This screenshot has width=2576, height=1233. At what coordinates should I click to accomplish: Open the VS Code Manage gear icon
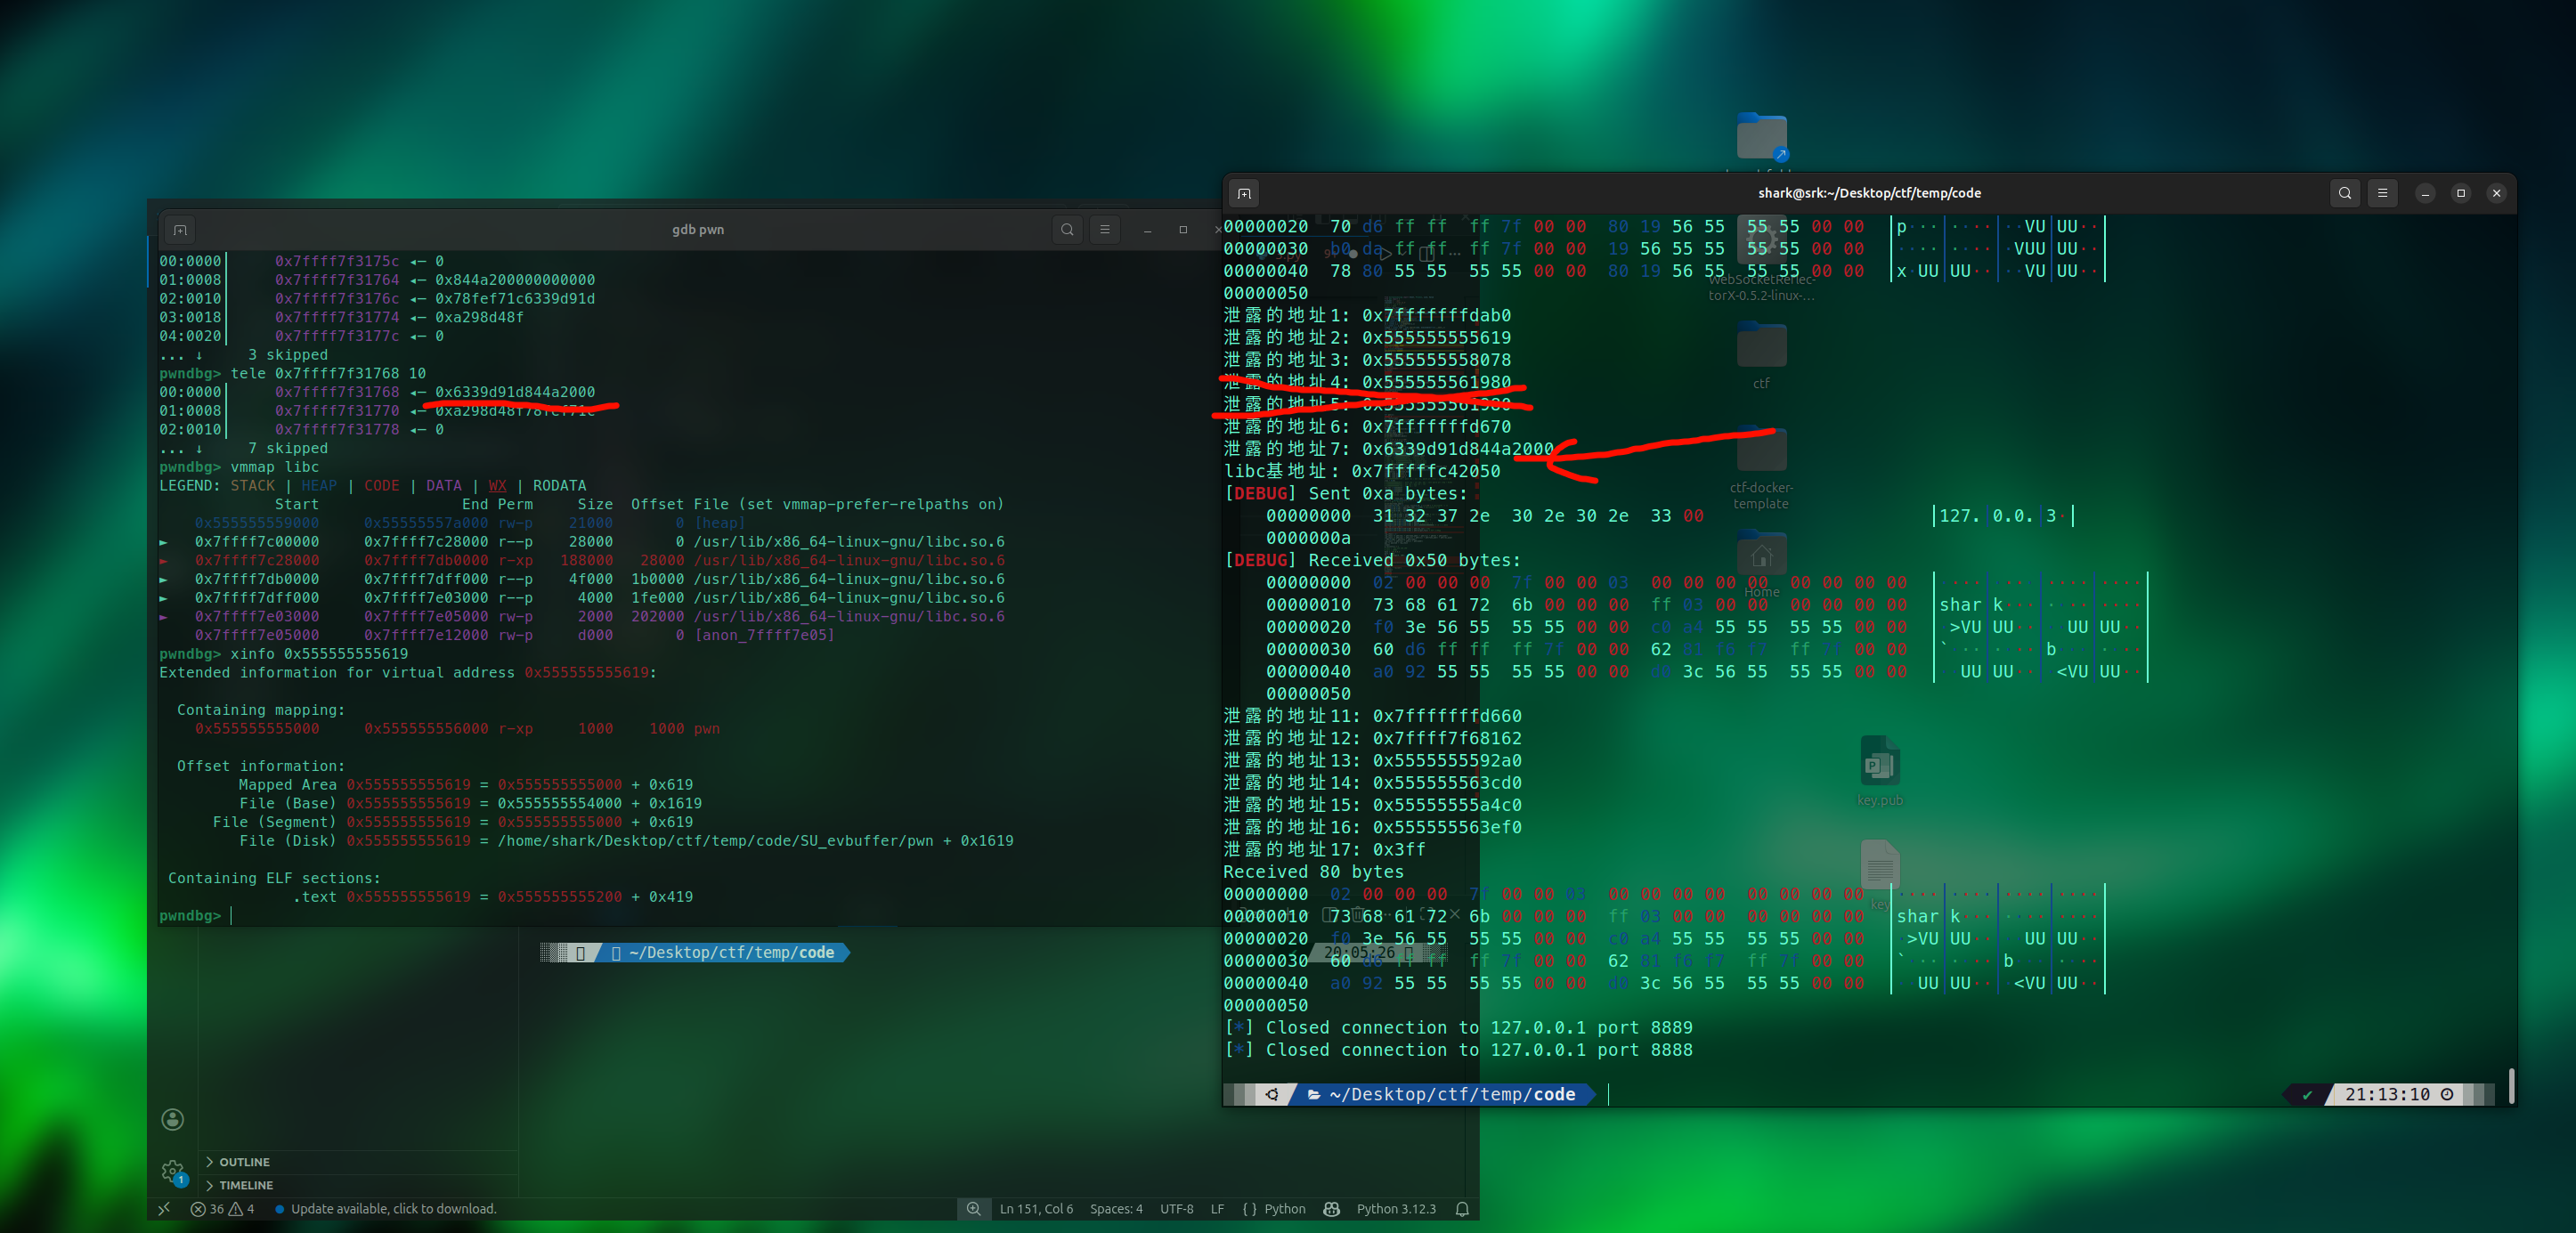pos(173,1171)
